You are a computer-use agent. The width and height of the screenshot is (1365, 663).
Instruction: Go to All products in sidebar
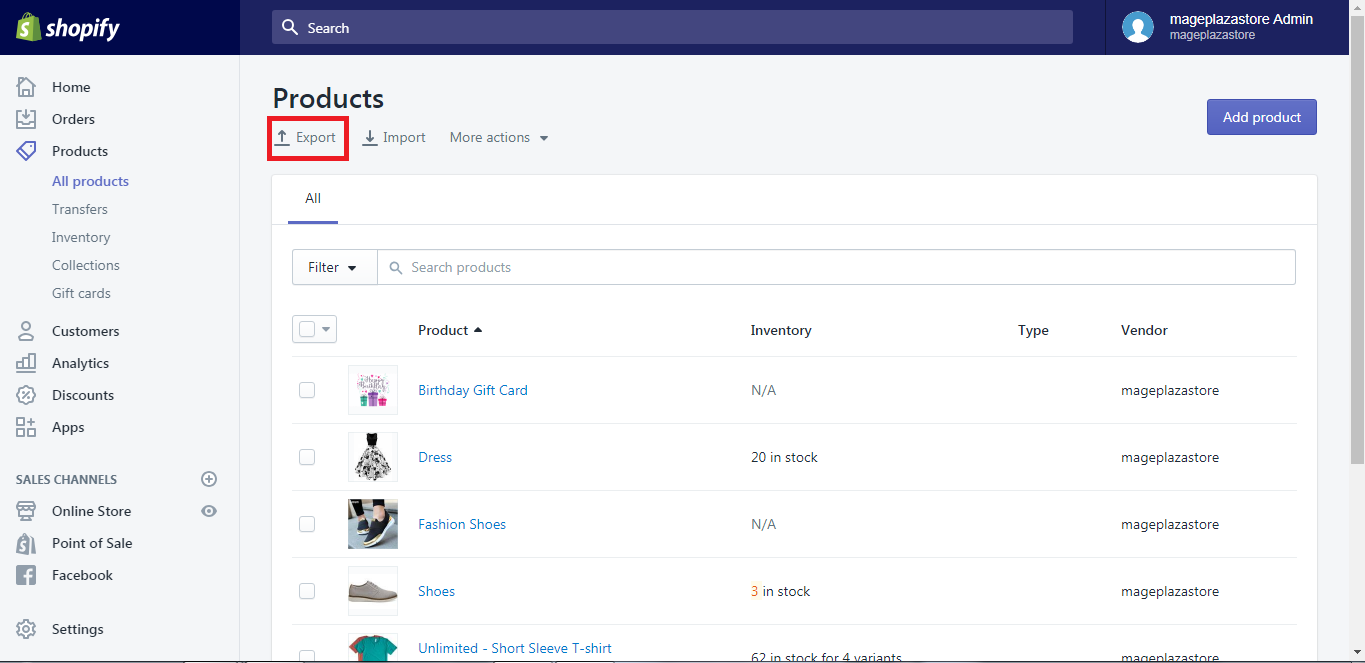click(90, 181)
